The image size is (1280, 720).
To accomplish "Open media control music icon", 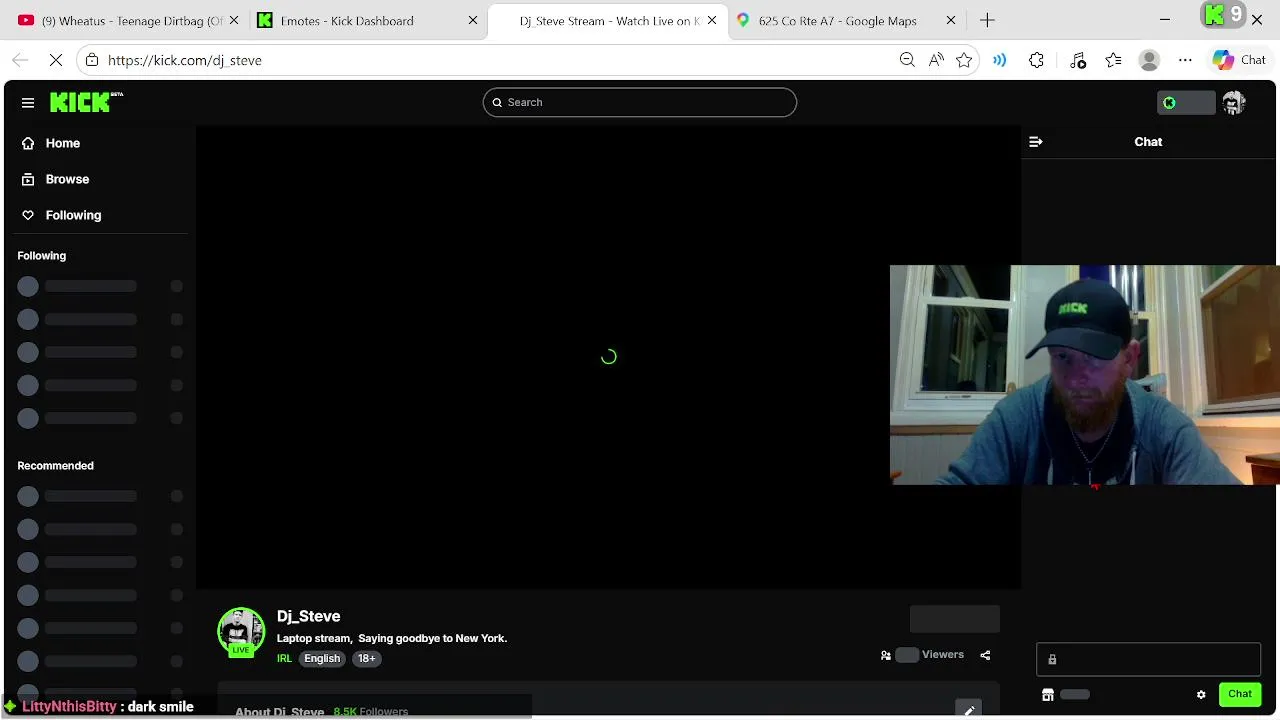I will (x=1078, y=60).
